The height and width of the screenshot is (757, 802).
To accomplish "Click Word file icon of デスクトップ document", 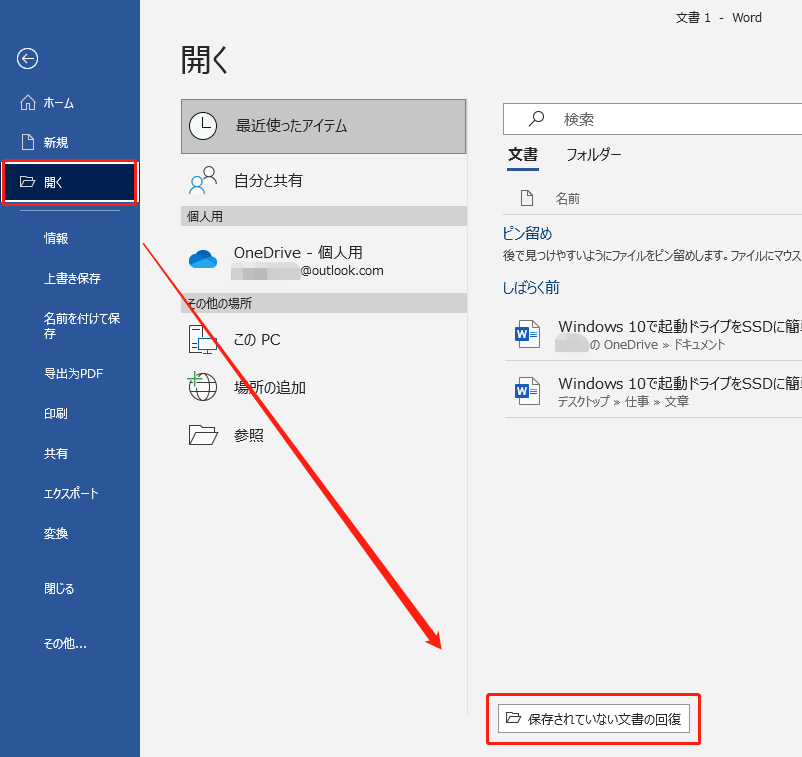I will [527, 391].
